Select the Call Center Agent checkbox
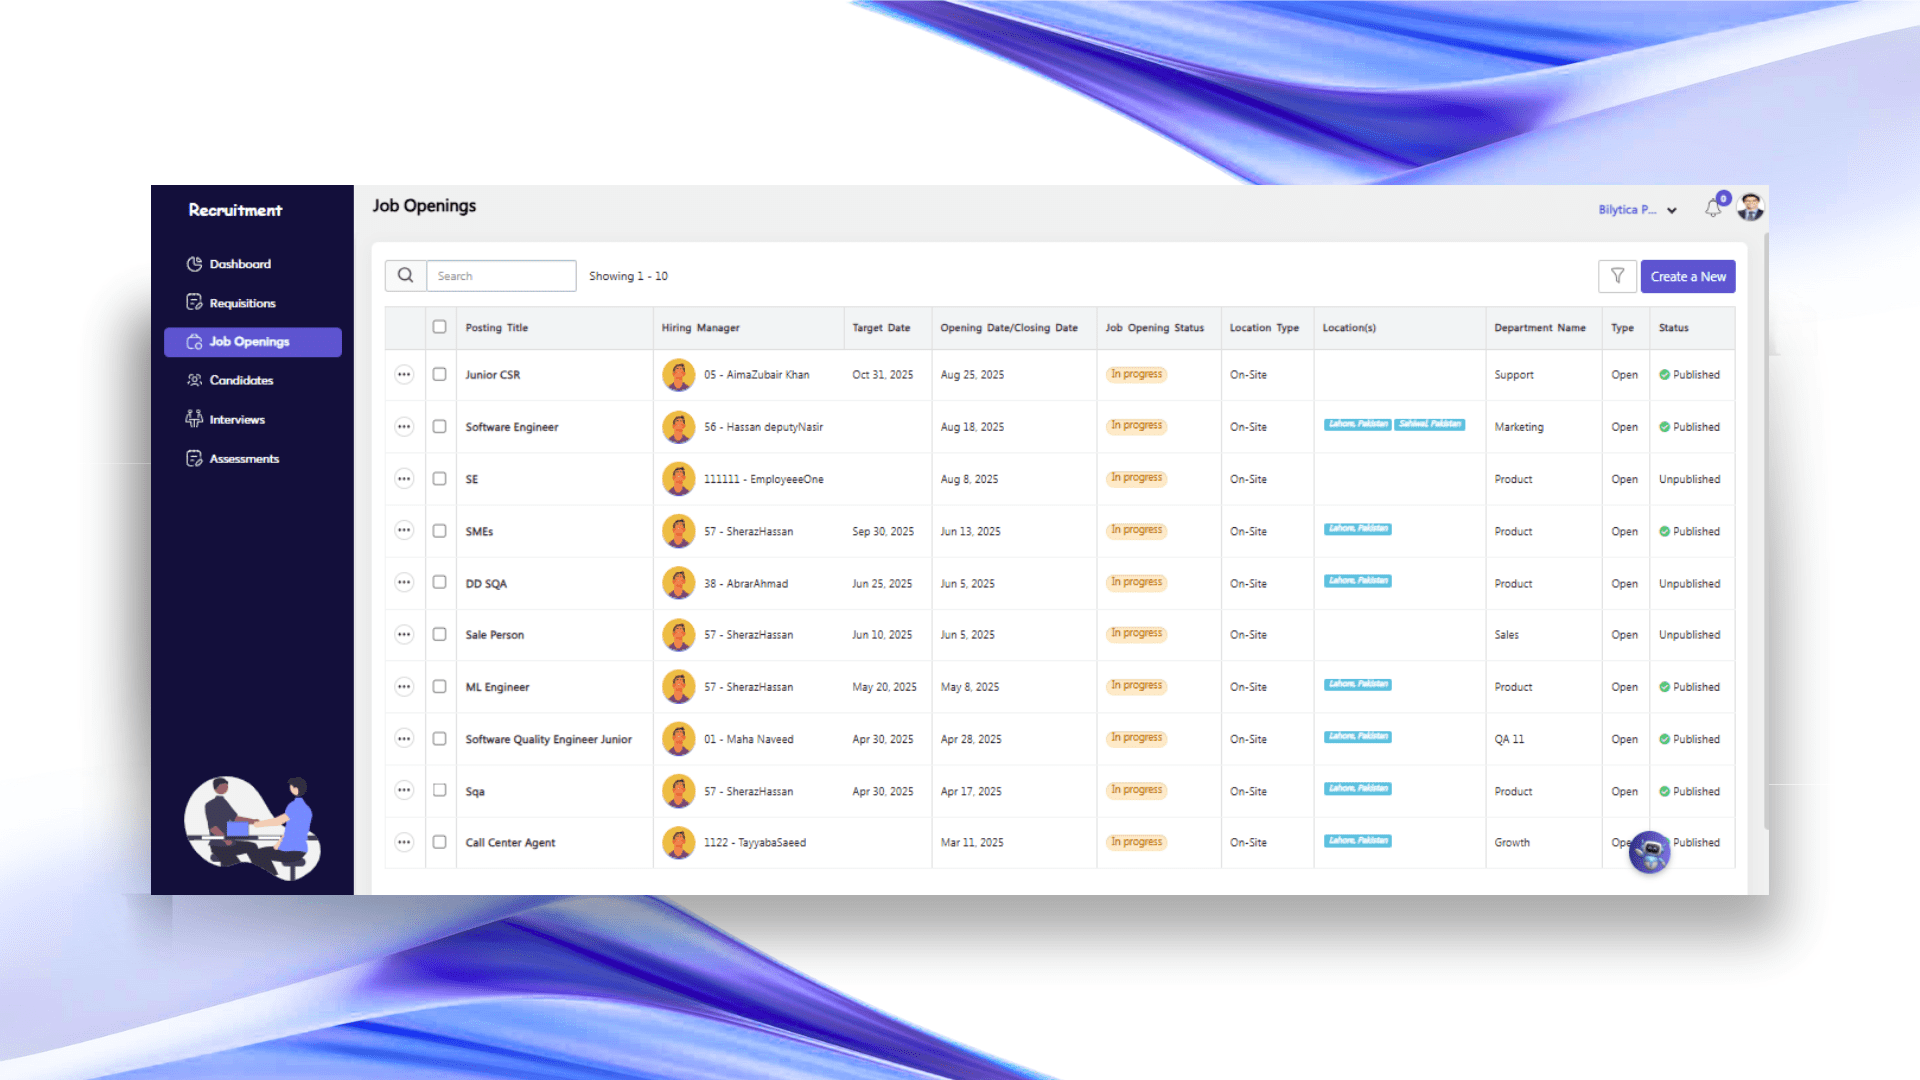Viewport: 1920px width, 1080px height. coord(439,842)
